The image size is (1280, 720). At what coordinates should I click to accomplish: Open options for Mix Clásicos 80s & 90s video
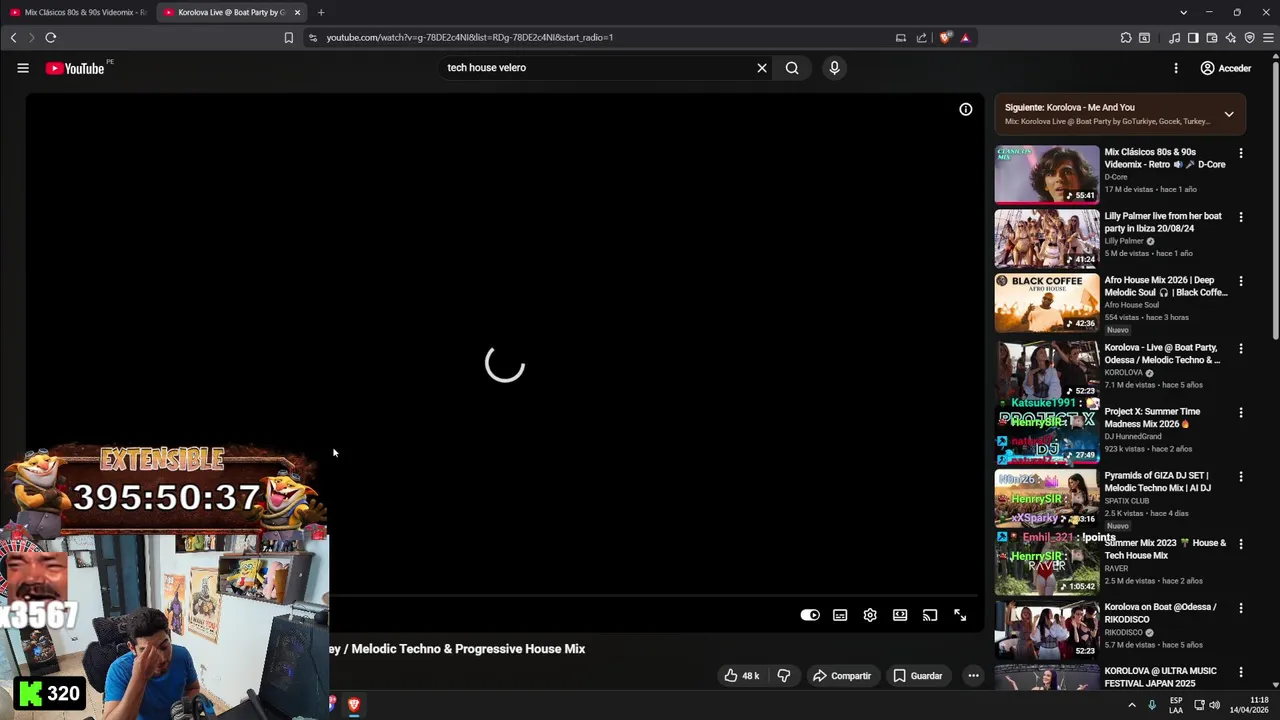coord(1241,153)
